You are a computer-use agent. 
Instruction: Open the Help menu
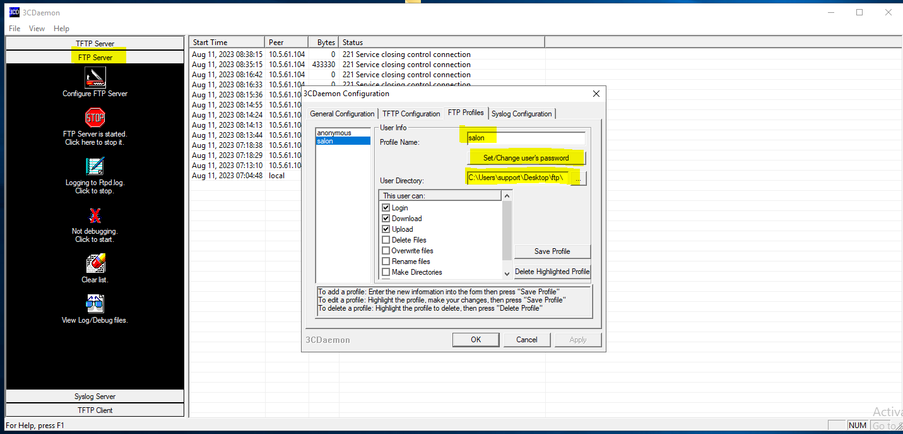coord(61,28)
